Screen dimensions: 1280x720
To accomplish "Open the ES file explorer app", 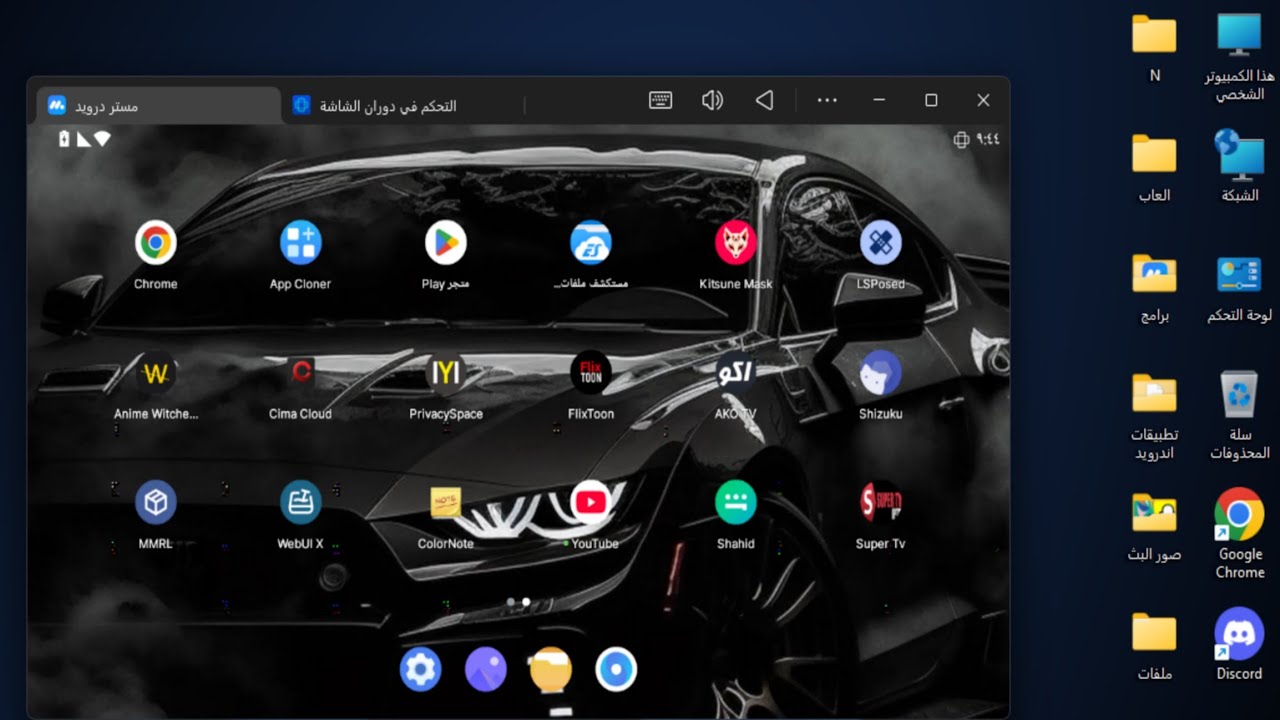I will click(x=591, y=243).
